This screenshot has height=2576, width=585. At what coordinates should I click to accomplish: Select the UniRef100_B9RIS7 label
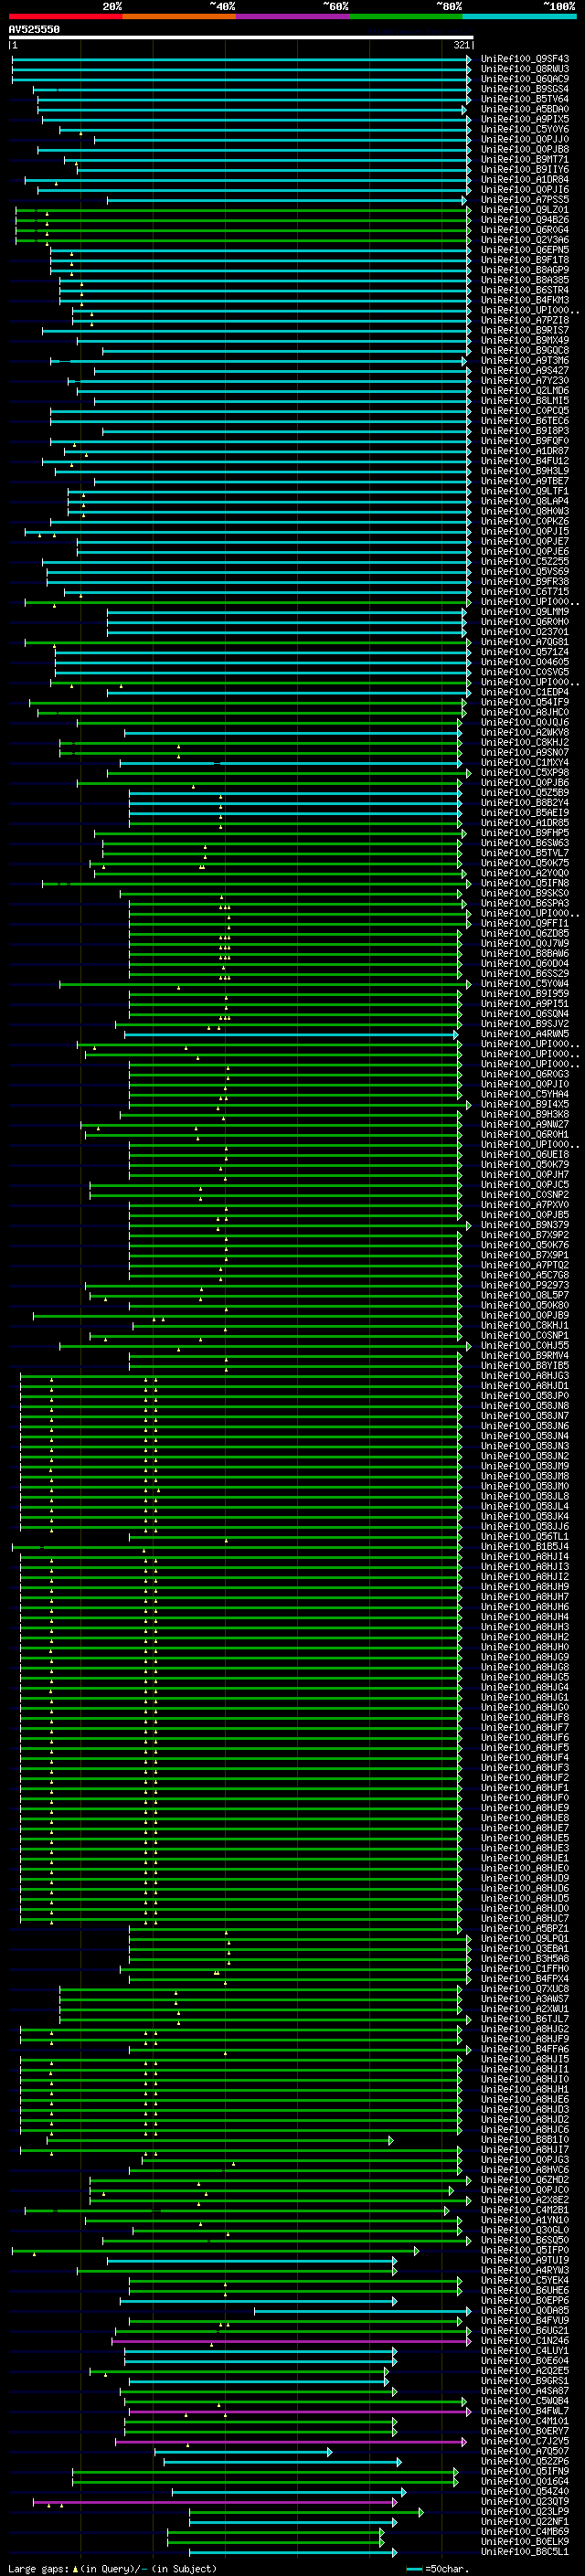coord(525,330)
